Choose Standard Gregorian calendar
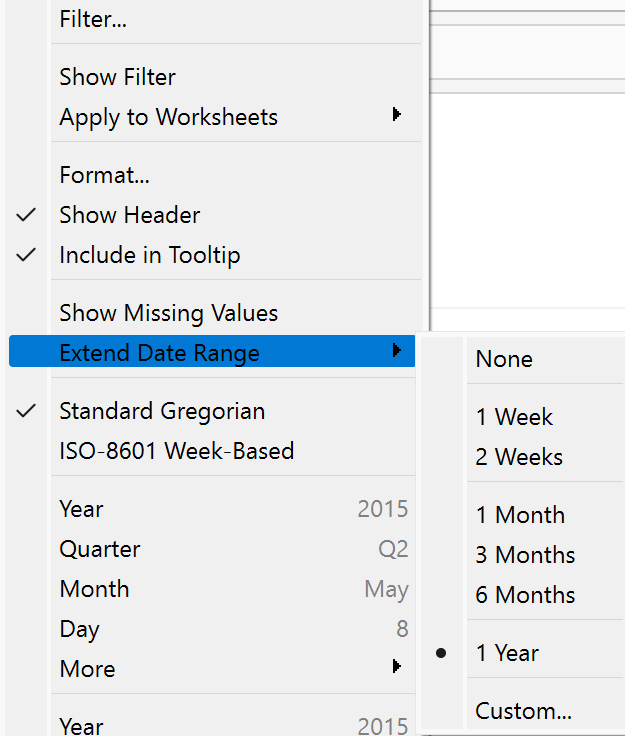Viewport: 625px width, 736px height. [162, 411]
